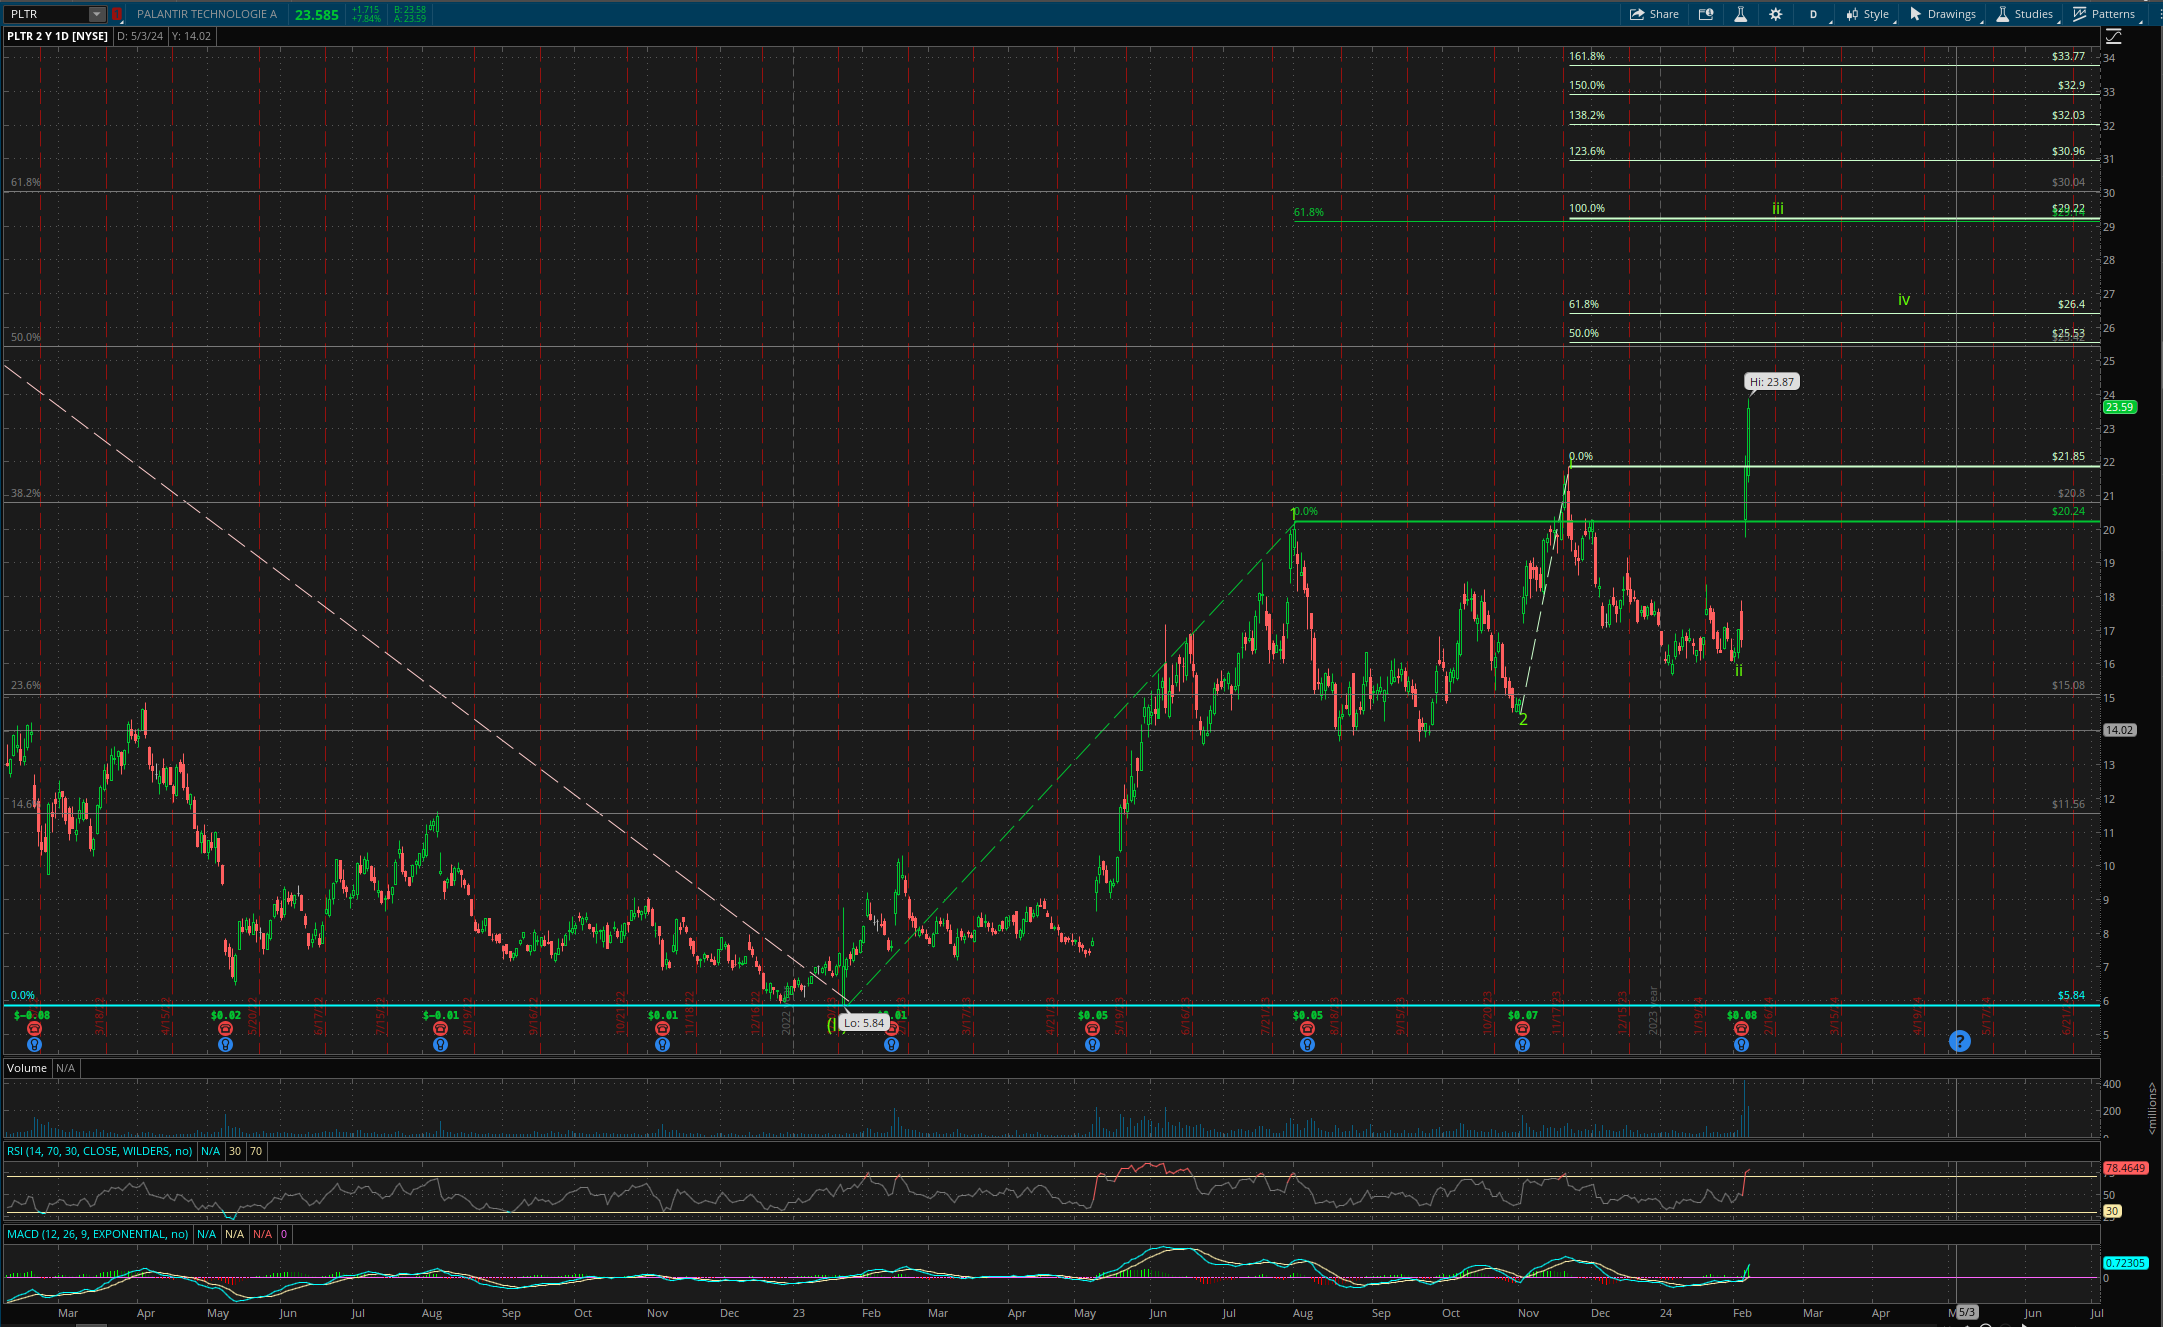Toggle the Volume panel label
The height and width of the screenshot is (1327, 2163).
pyautogui.click(x=27, y=1068)
